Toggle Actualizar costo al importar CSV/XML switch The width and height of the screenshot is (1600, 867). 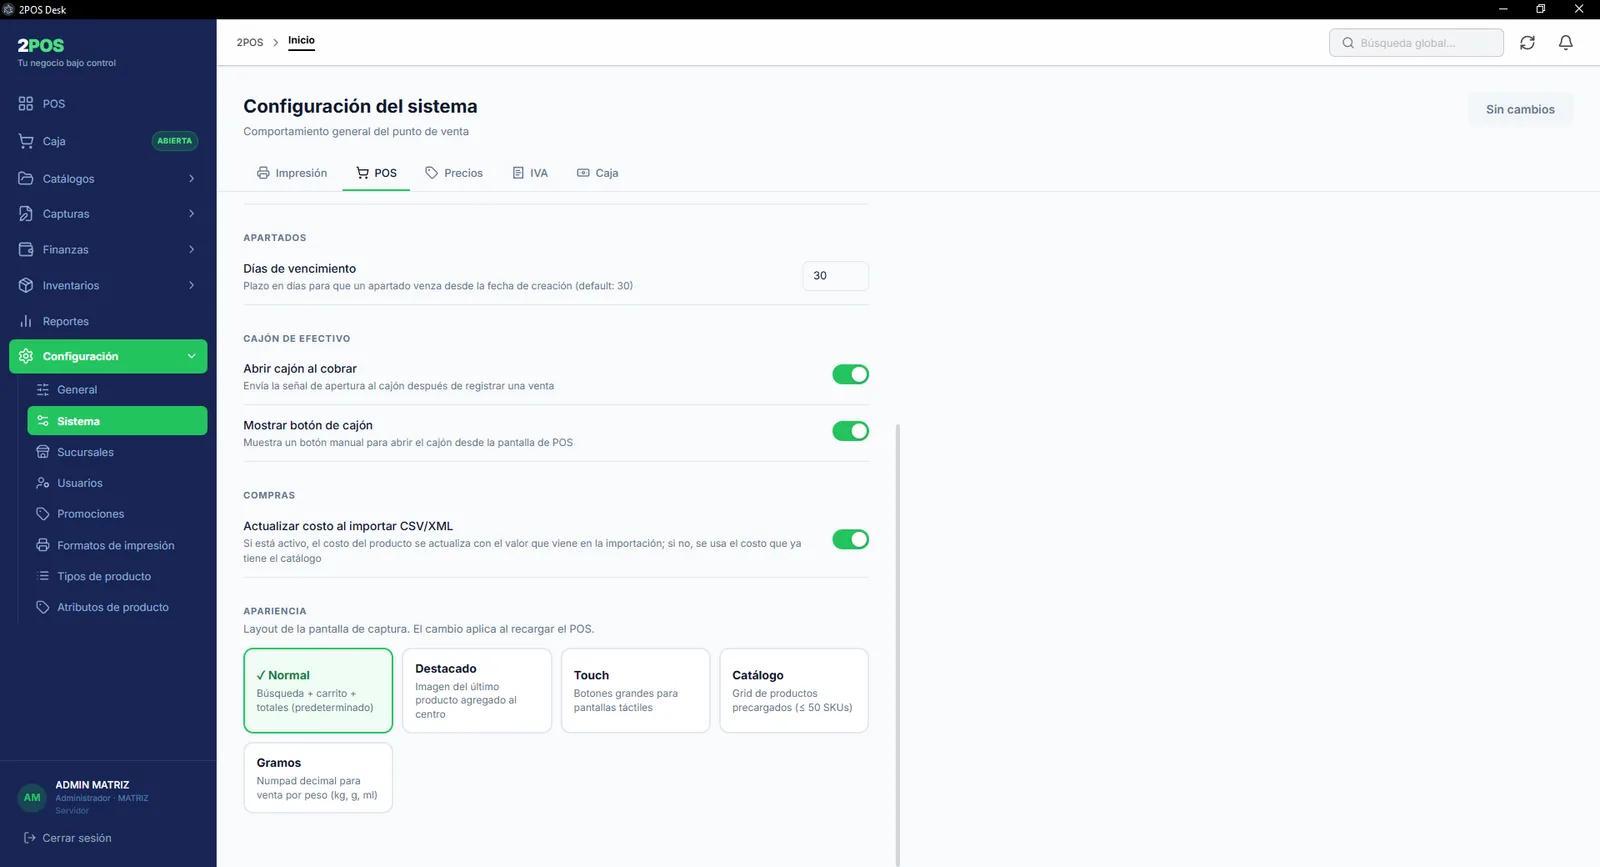(850, 539)
